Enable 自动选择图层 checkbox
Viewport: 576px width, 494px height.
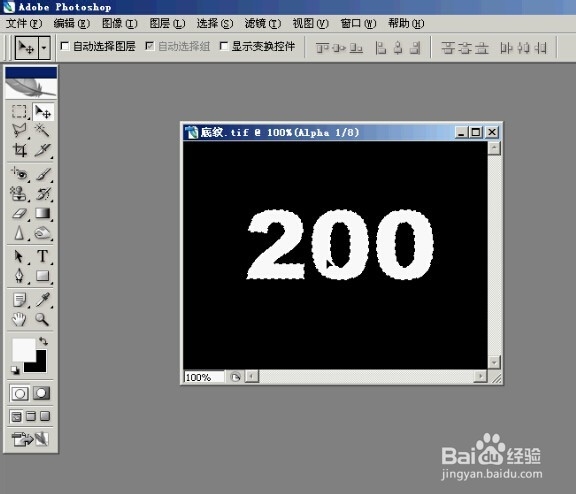point(65,46)
